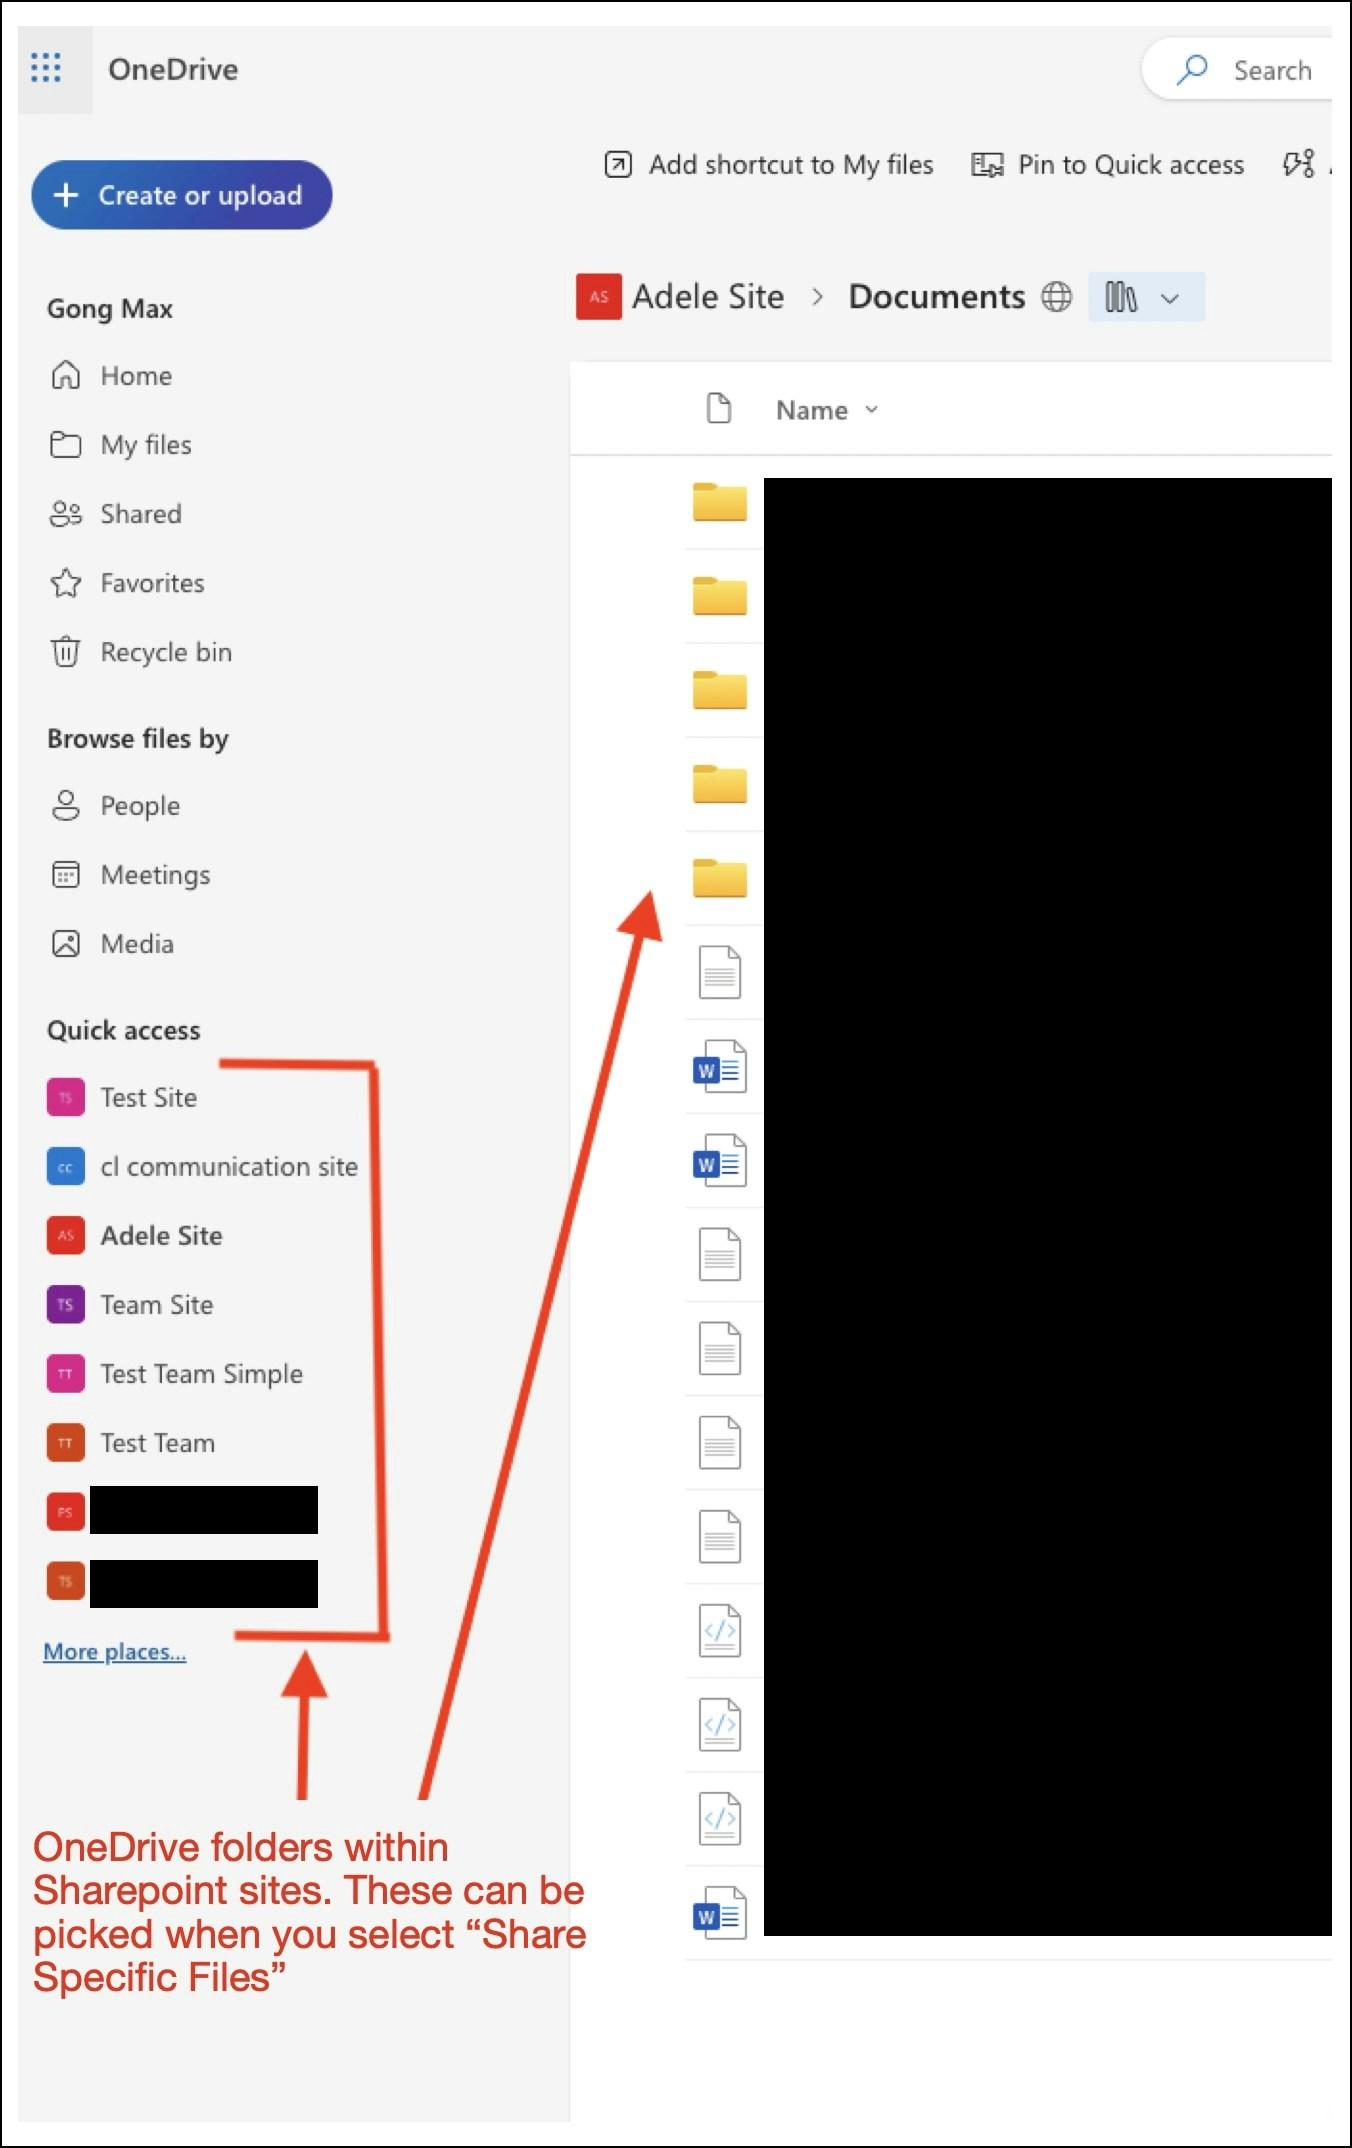Click the purple TS icon beside Team Site
The width and height of the screenshot is (1352, 2148).
click(66, 1304)
